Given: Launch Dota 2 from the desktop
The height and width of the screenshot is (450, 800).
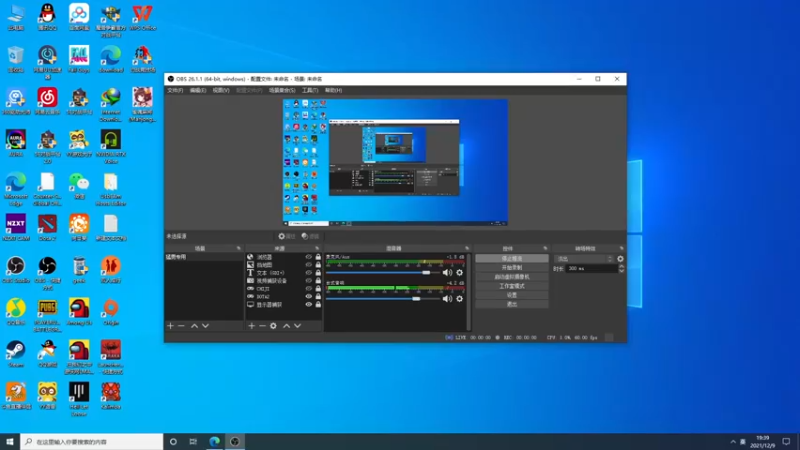Looking at the screenshot, I should point(47,228).
